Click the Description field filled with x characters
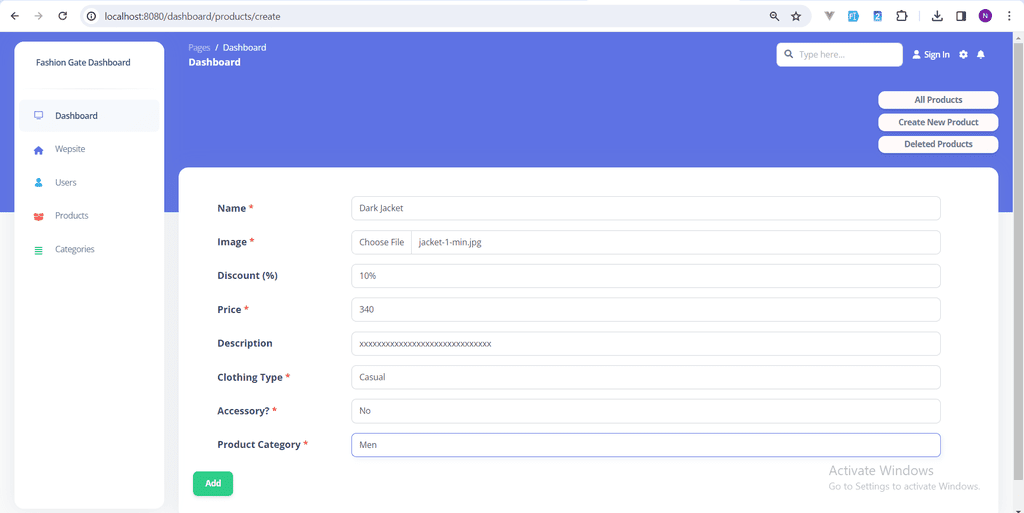Screen dimensions: 1024x513 646,343
